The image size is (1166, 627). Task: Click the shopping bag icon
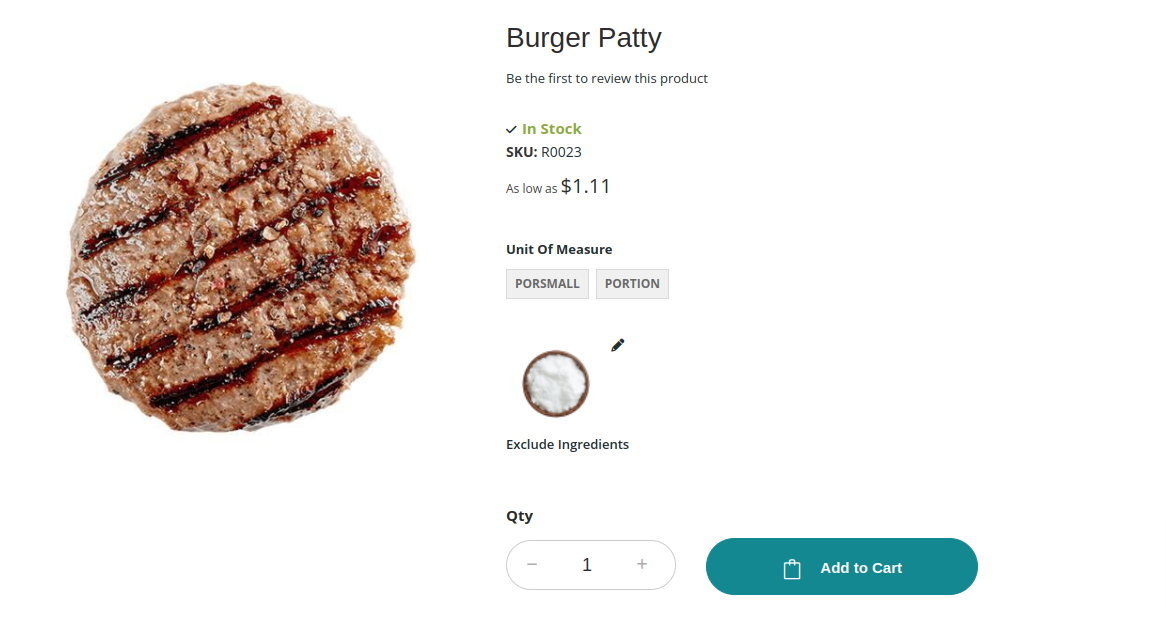[792, 568]
